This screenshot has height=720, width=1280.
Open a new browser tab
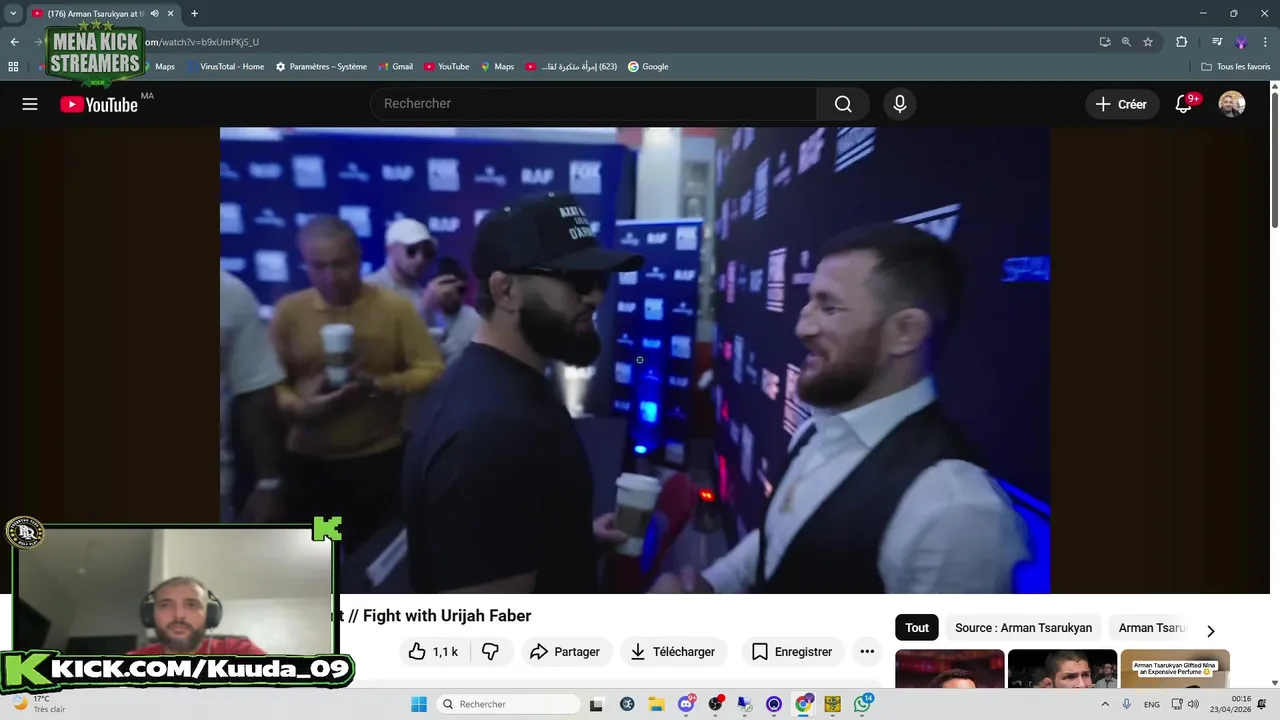tap(194, 13)
